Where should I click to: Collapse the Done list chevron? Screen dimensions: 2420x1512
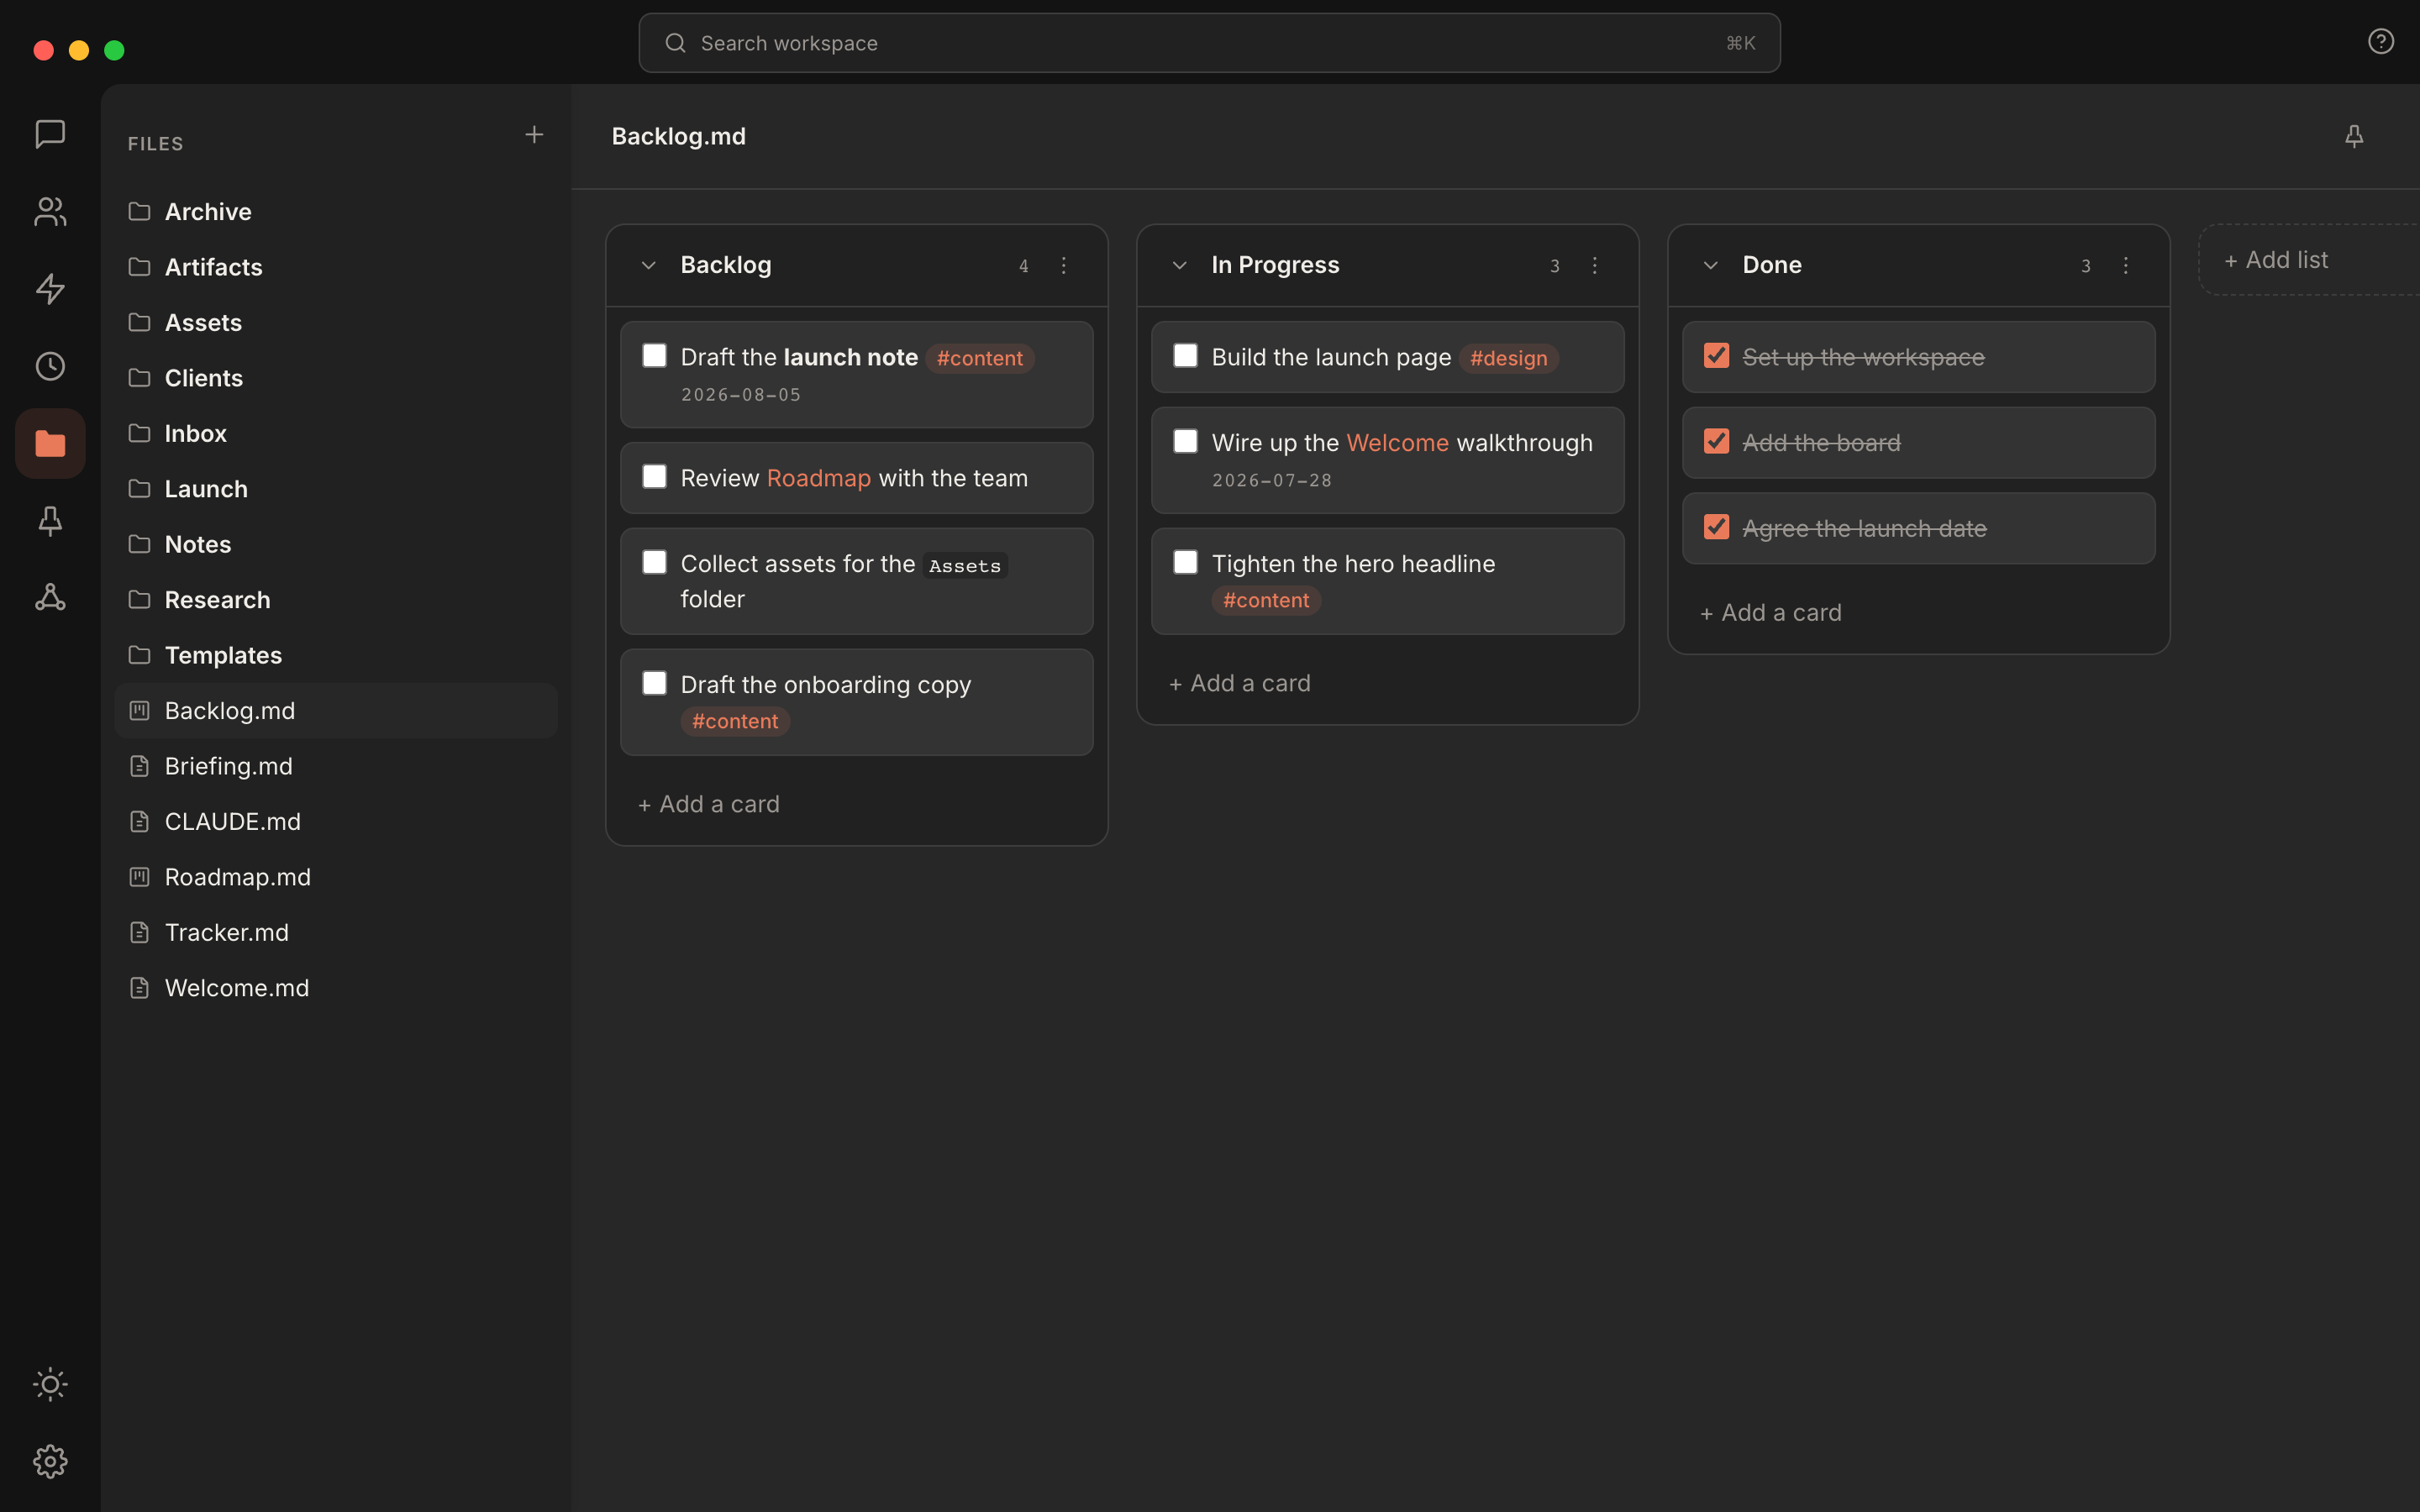[1710, 265]
